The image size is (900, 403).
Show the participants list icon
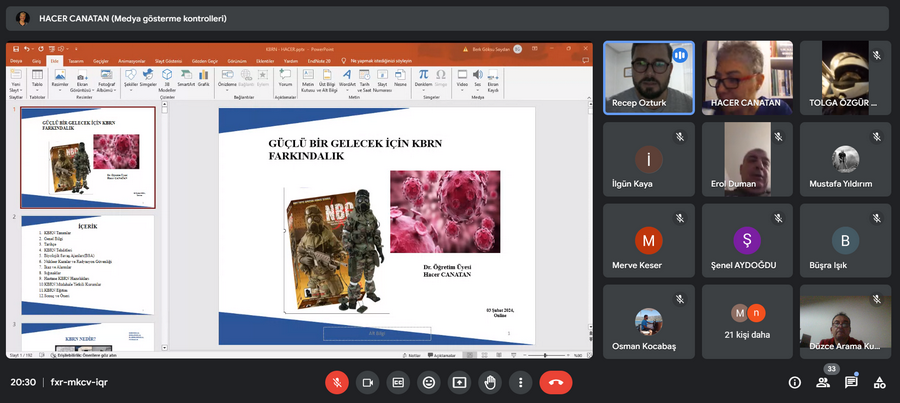(x=823, y=382)
